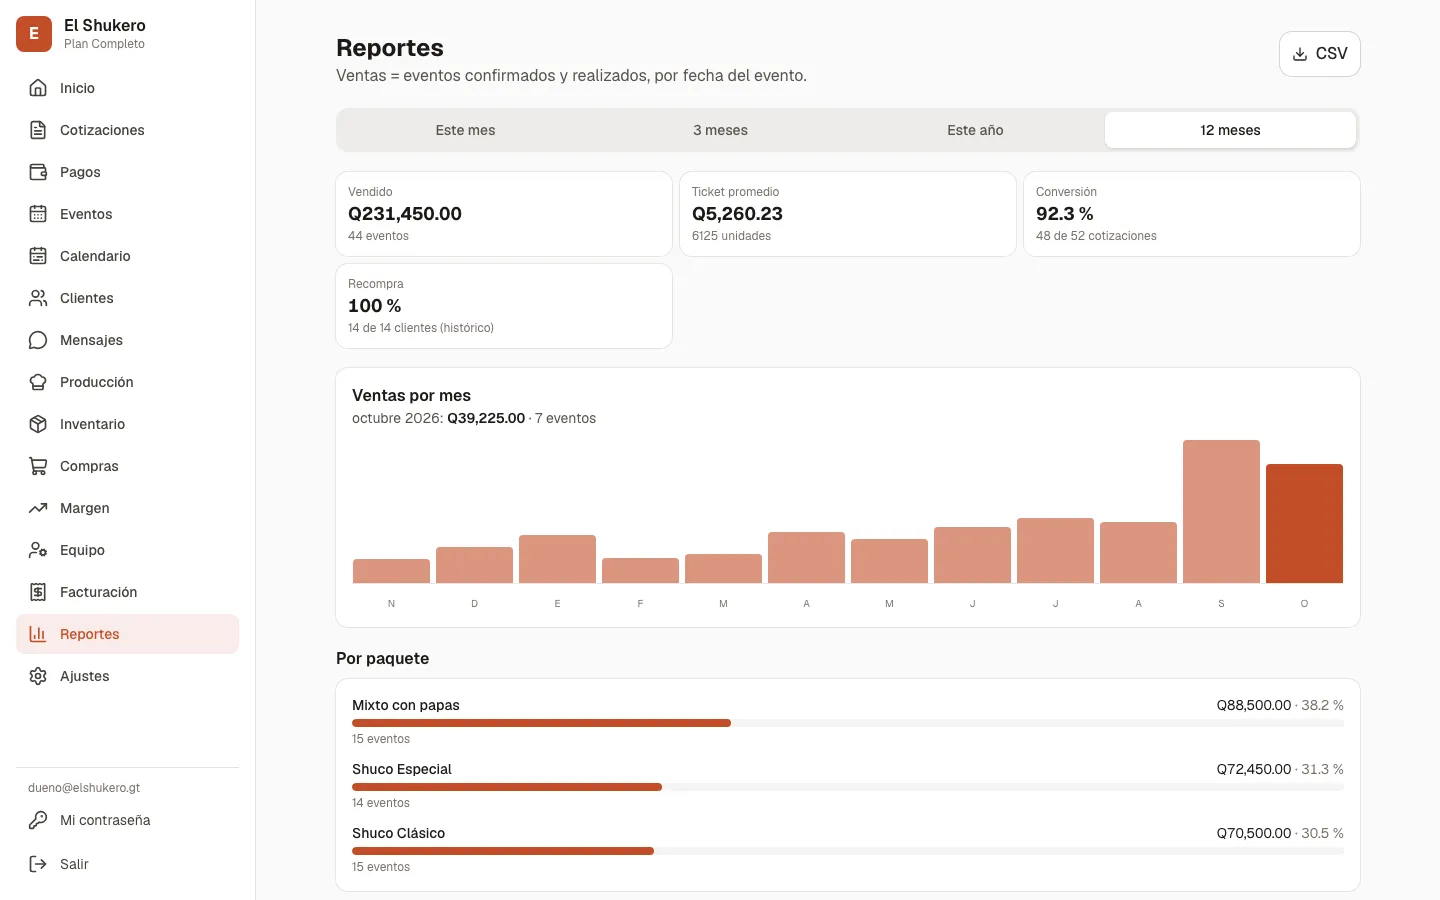Image resolution: width=1440 pixels, height=900 pixels.
Task: Navigate to Clientes label in sidebar
Action: (87, 298)
